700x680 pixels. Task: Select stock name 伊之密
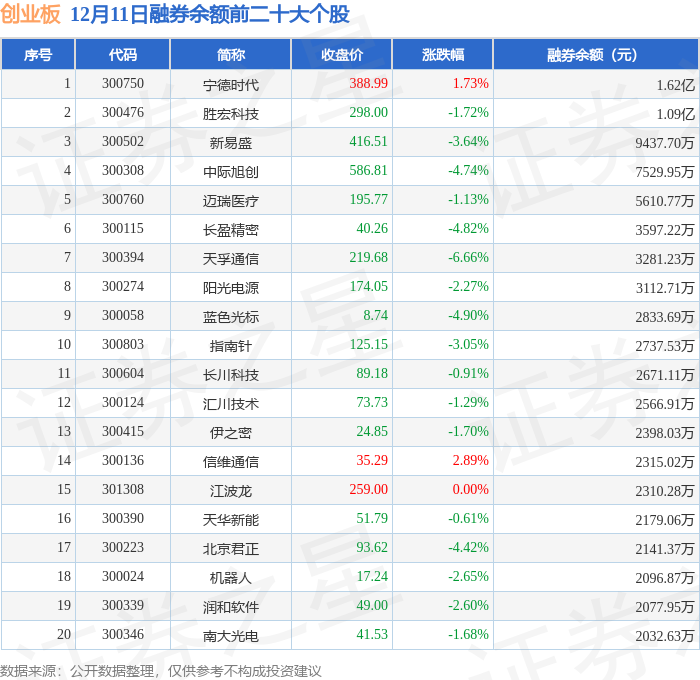click(231, 433)
